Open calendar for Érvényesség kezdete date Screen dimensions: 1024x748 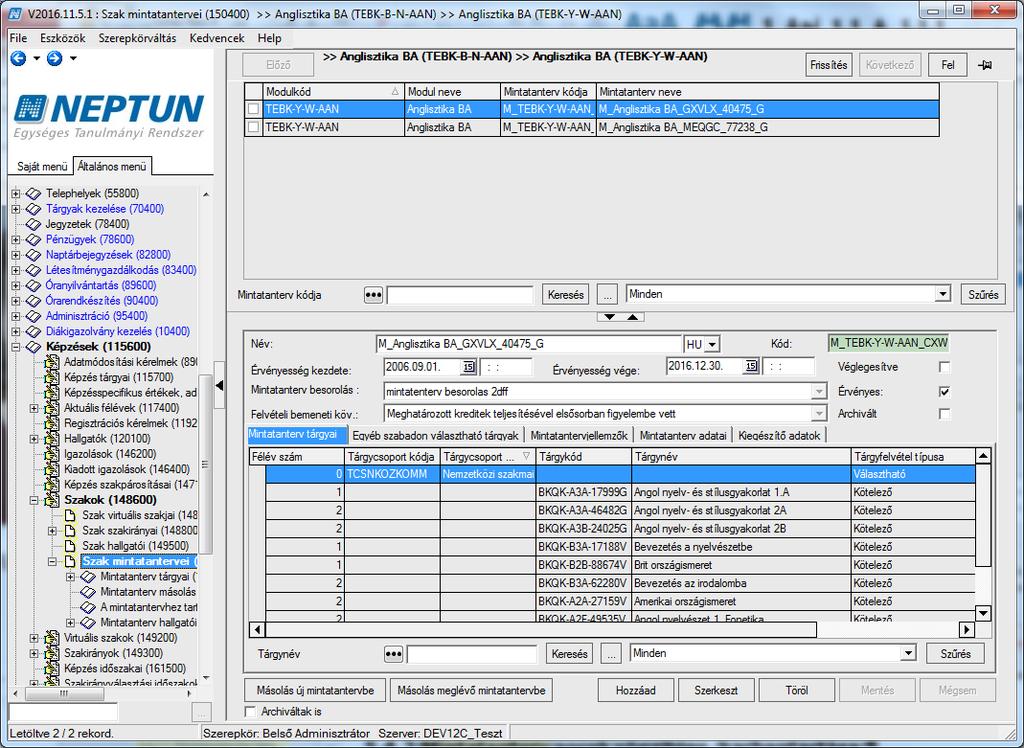coord(468,367)
